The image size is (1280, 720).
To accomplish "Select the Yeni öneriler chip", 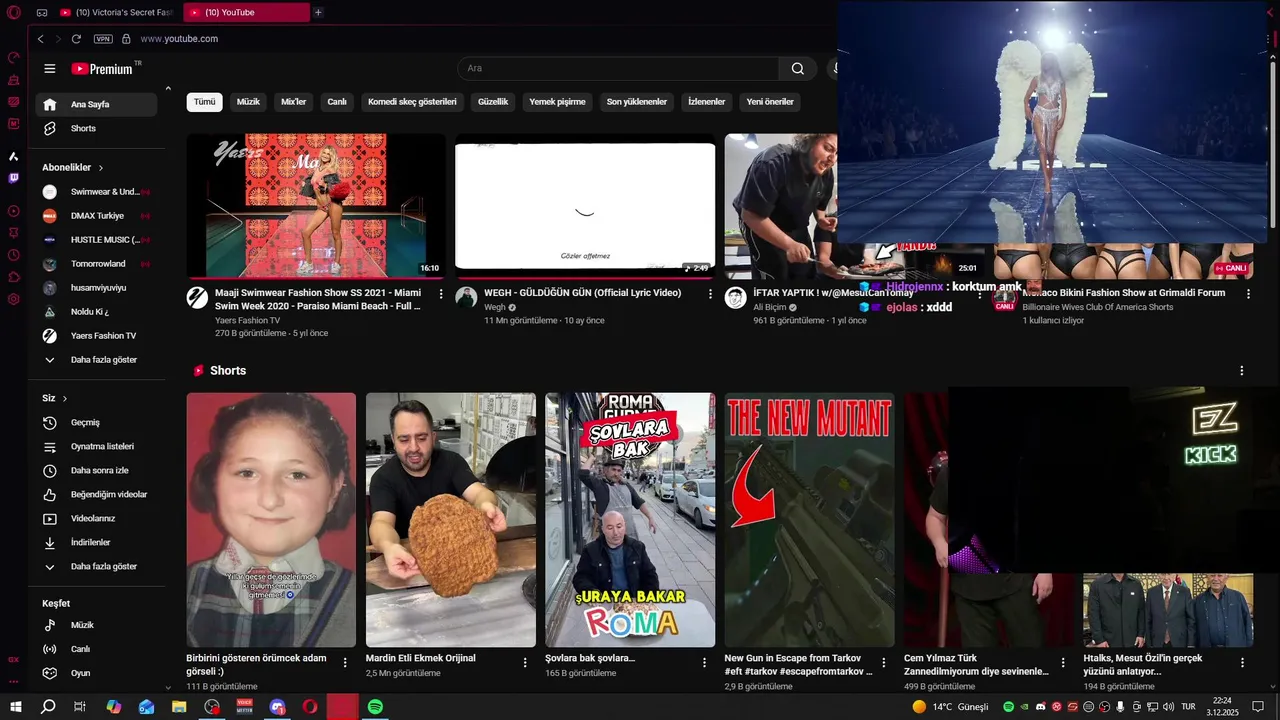I will coord(770,102).
